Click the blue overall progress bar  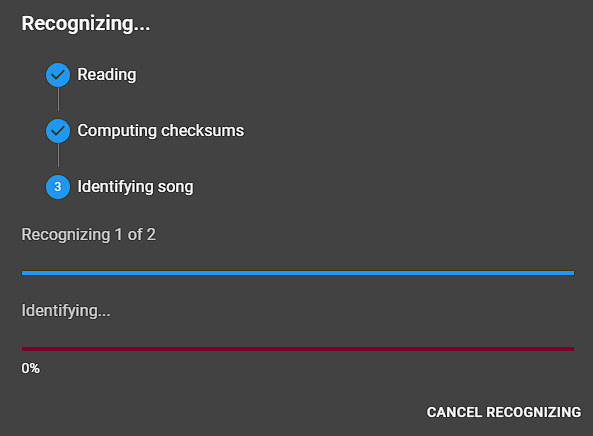[x=298, y=273]
